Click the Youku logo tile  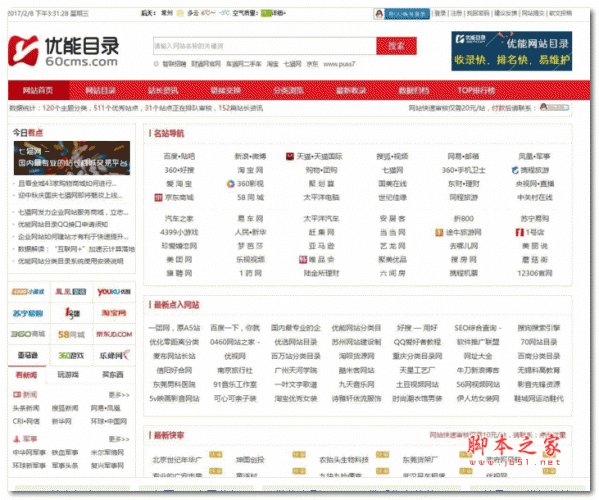coord(114,292)
